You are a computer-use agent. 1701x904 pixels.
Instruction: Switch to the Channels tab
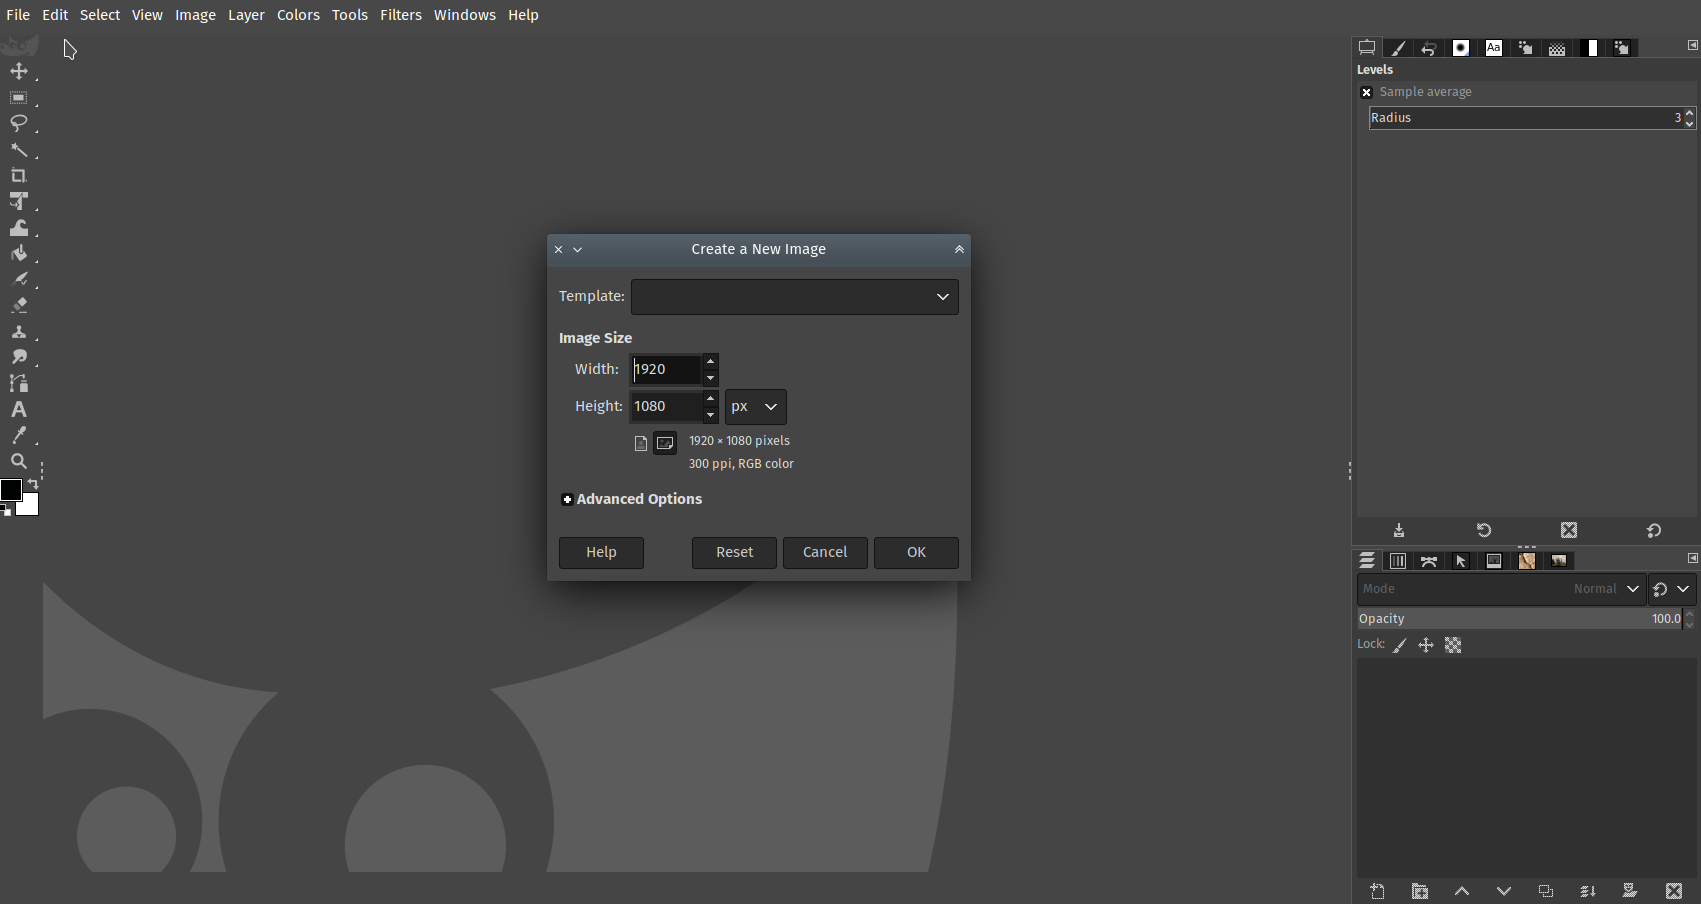pyautogui.click(x=1398, y=561)
